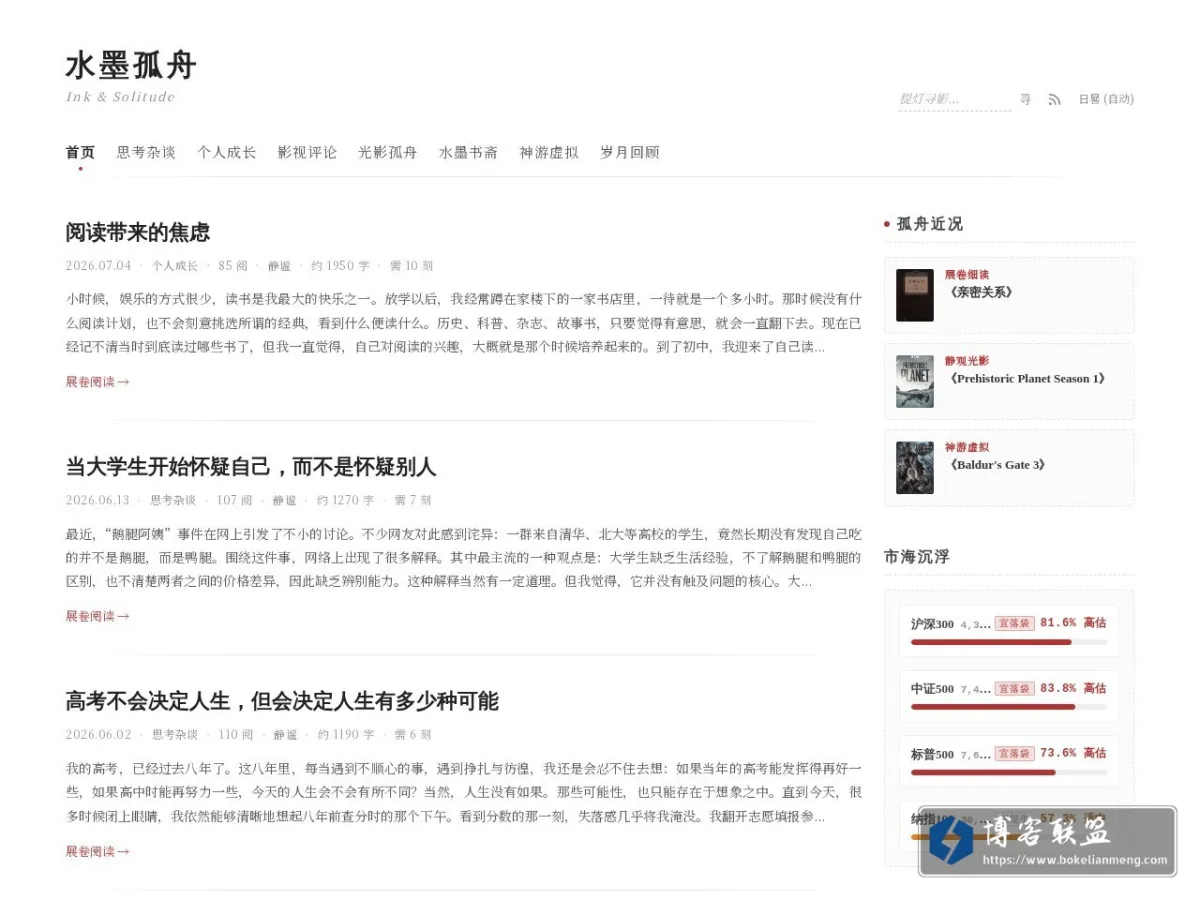Click the 展卷细读 label
This screenshot has height=900, width=1200.
(967, 275)
